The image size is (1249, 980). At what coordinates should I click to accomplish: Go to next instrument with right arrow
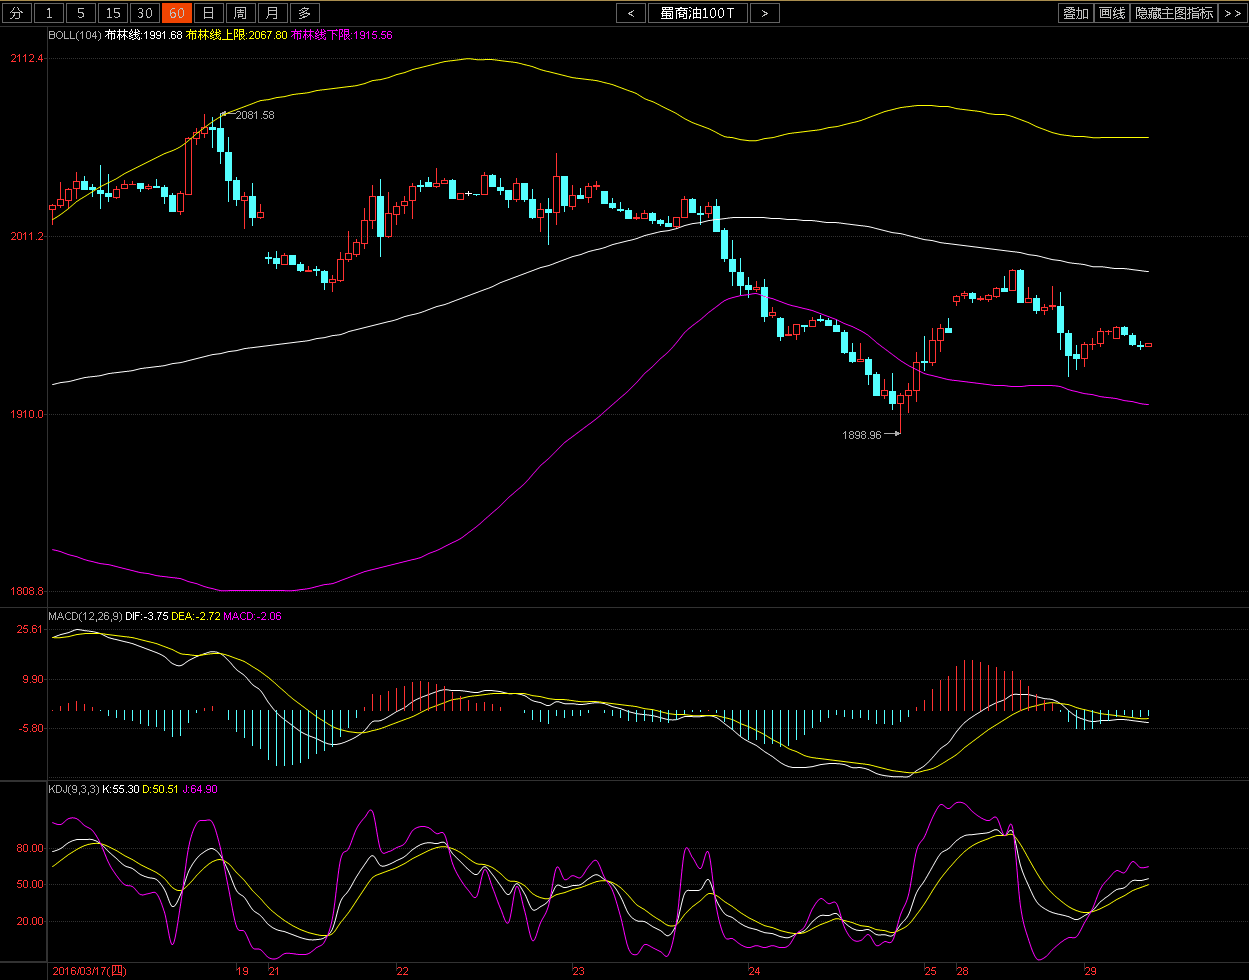click(x=765, y=13)
